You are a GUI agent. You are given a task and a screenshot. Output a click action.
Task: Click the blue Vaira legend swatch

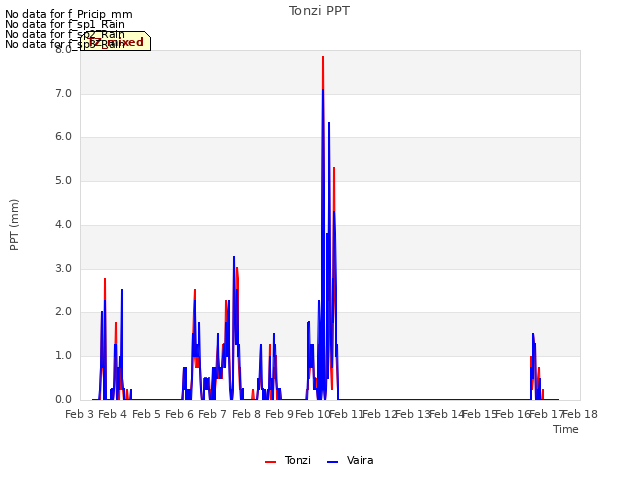[x=333, y=462]
